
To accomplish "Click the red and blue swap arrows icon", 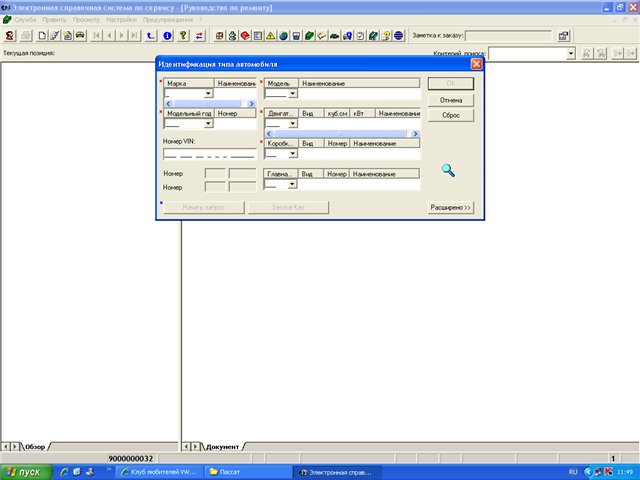I will pyautogui.click(x=199, y=36).
